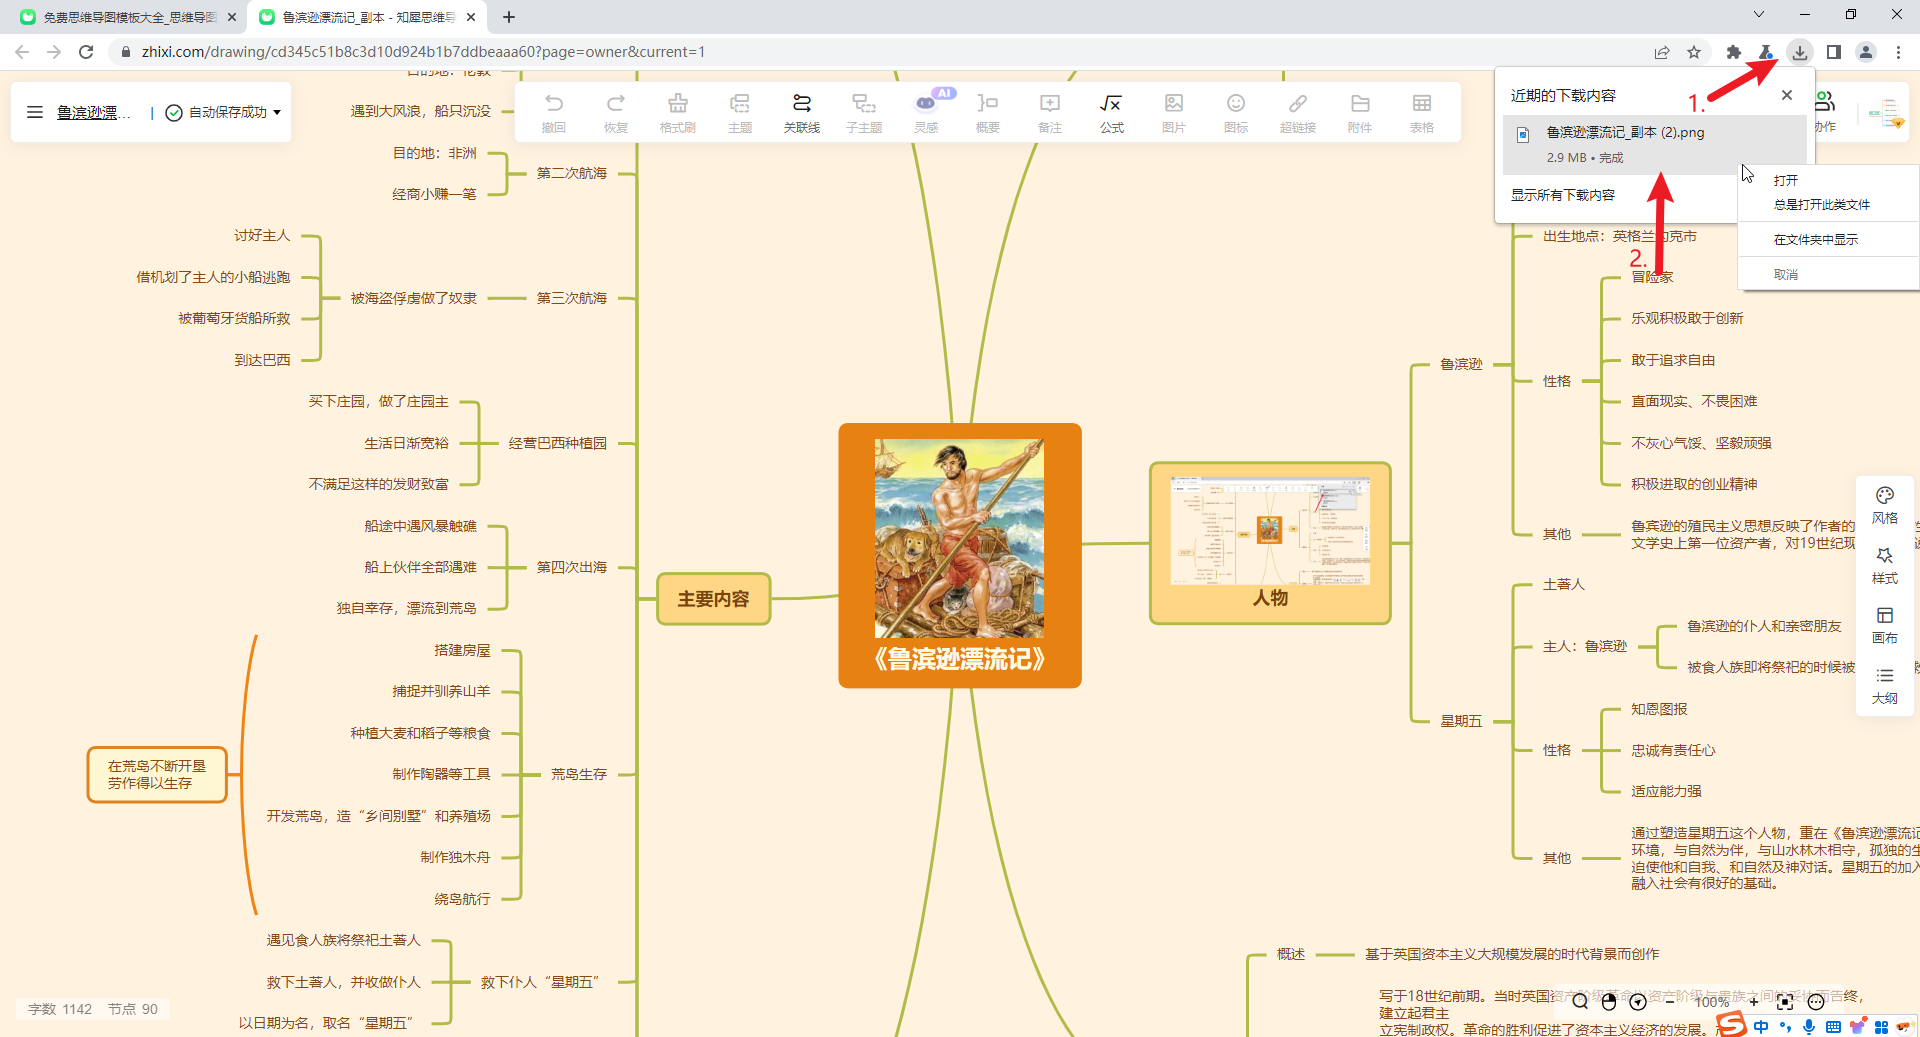Select the 人物 node with thumbnail
Viewport: 1920px width, 1037px height.
coord(1270,543)
